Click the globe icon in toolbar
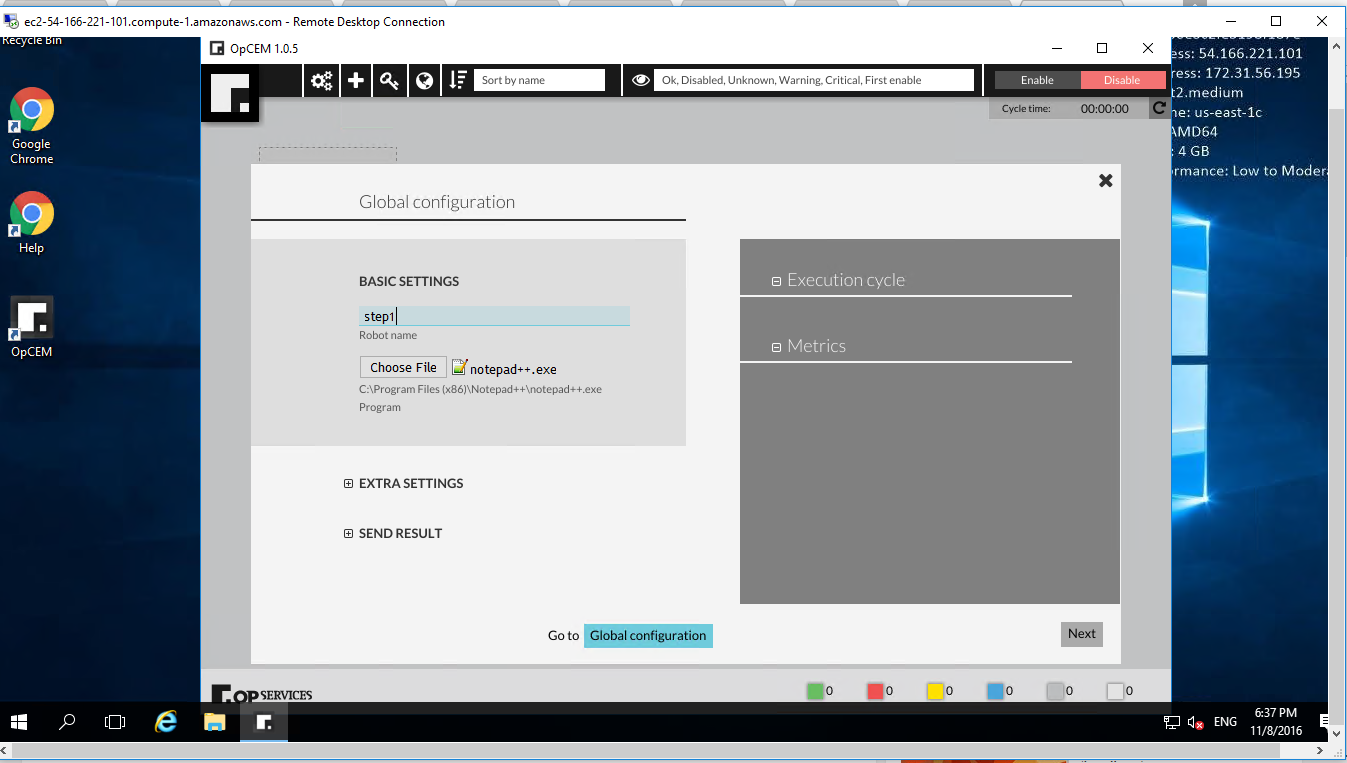This screenshot has width=1347, height=763. 425,81
